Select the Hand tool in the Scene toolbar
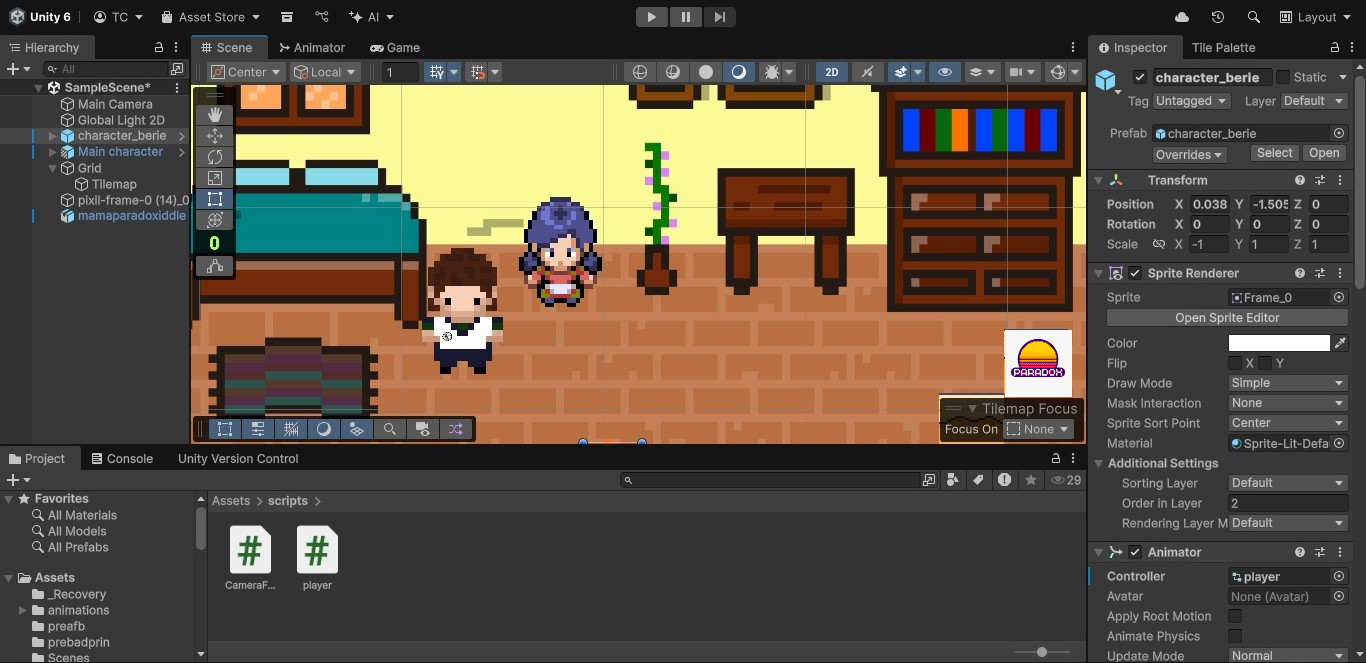The image size is (1366, 663). [214, 114]
